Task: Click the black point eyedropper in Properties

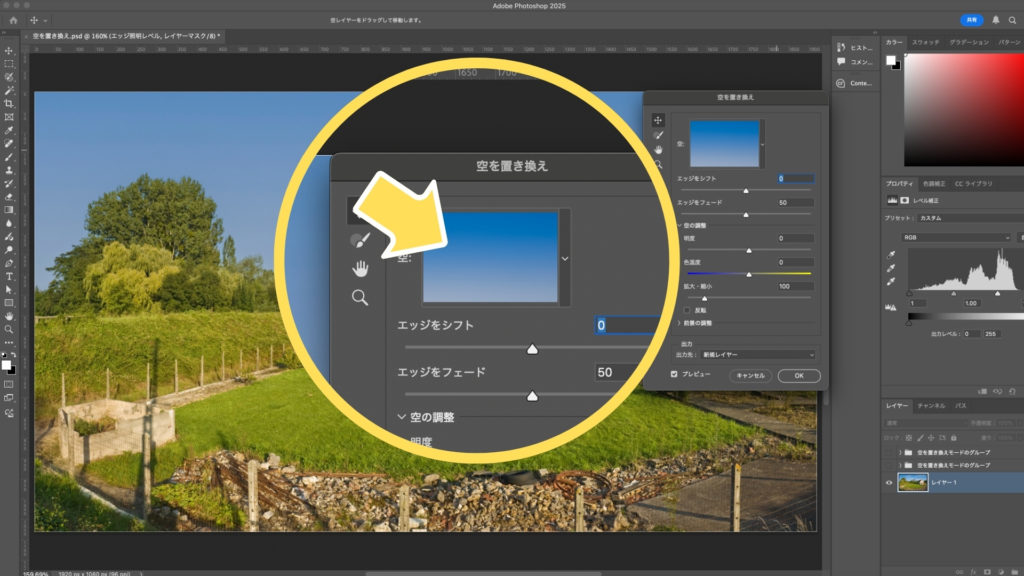Action: coord(891,255)
